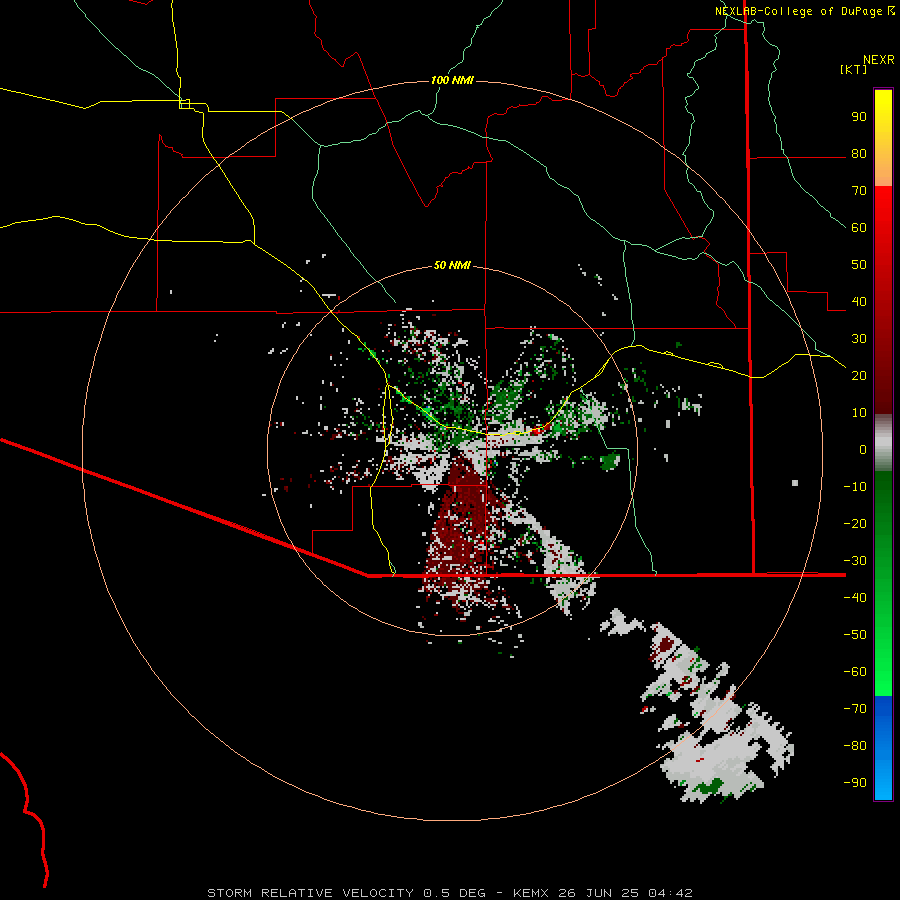Click the 80 value on the velocity scale

859,154
